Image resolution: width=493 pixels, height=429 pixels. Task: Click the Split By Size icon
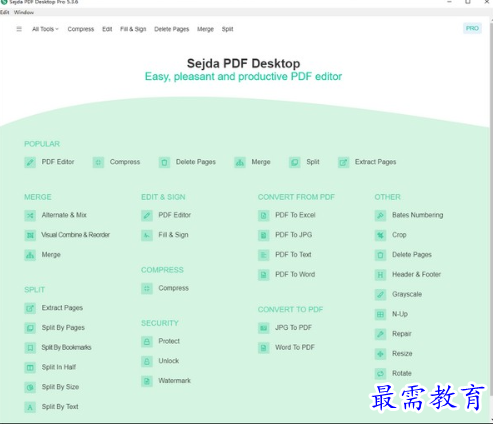click(x=30, y=387)
